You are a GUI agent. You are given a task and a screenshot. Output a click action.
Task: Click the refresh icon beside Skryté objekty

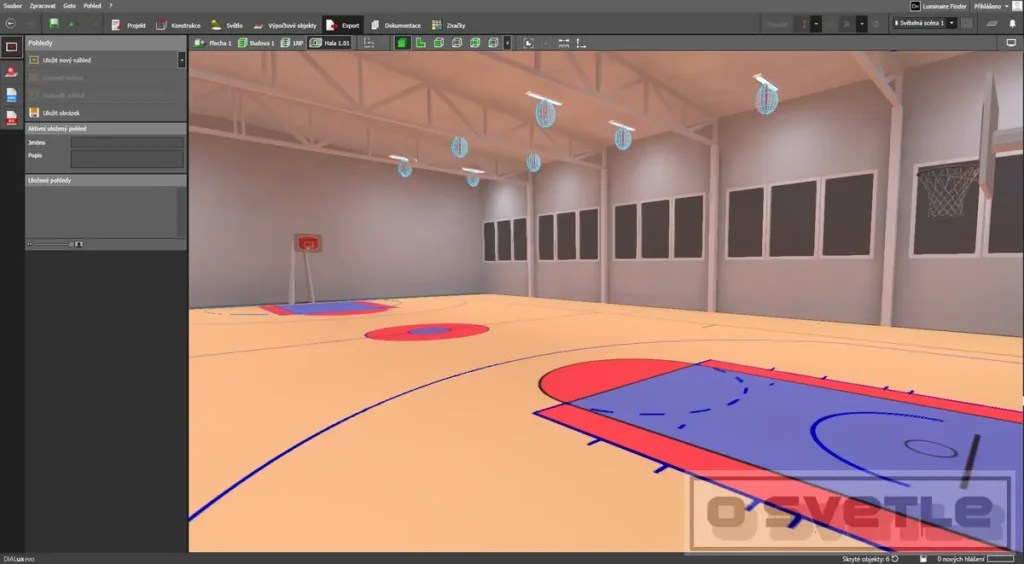pyautogui.click(x=895, y=559)
